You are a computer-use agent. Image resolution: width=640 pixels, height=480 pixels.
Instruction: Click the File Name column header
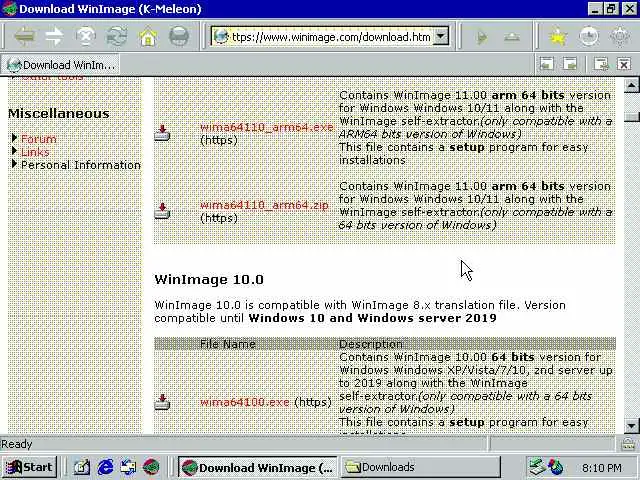click(227, 344)
